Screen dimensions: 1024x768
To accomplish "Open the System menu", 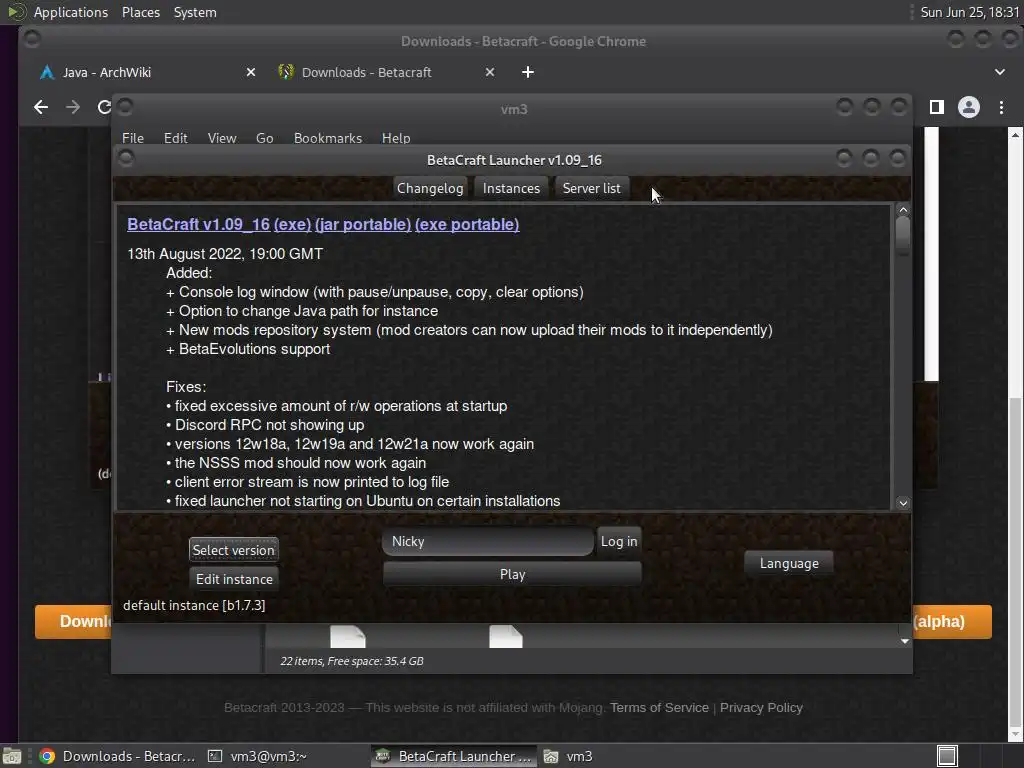I will pos(195,12).
